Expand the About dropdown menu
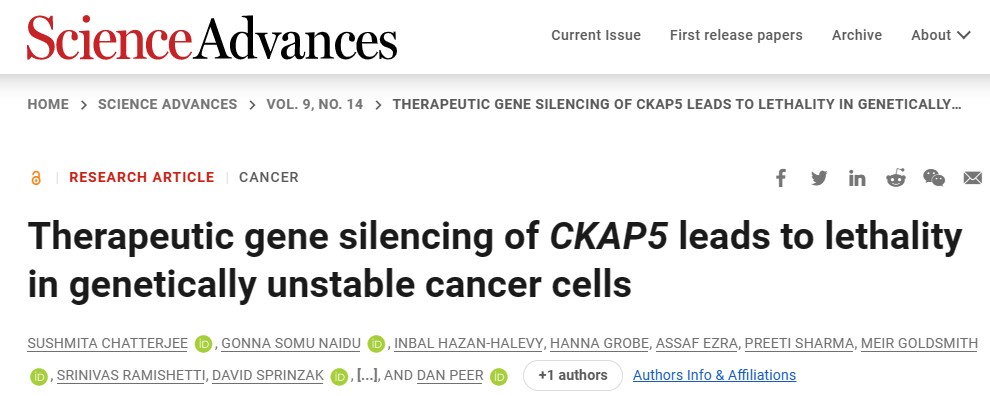Image resolution: width=990 pixels, height=396 pixels. coord(940,35)
